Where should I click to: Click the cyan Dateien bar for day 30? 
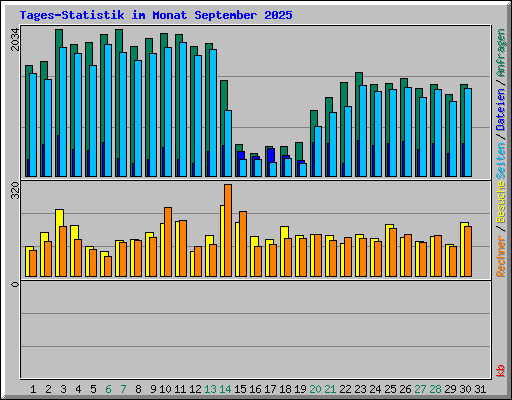click(x=468, y=132)
